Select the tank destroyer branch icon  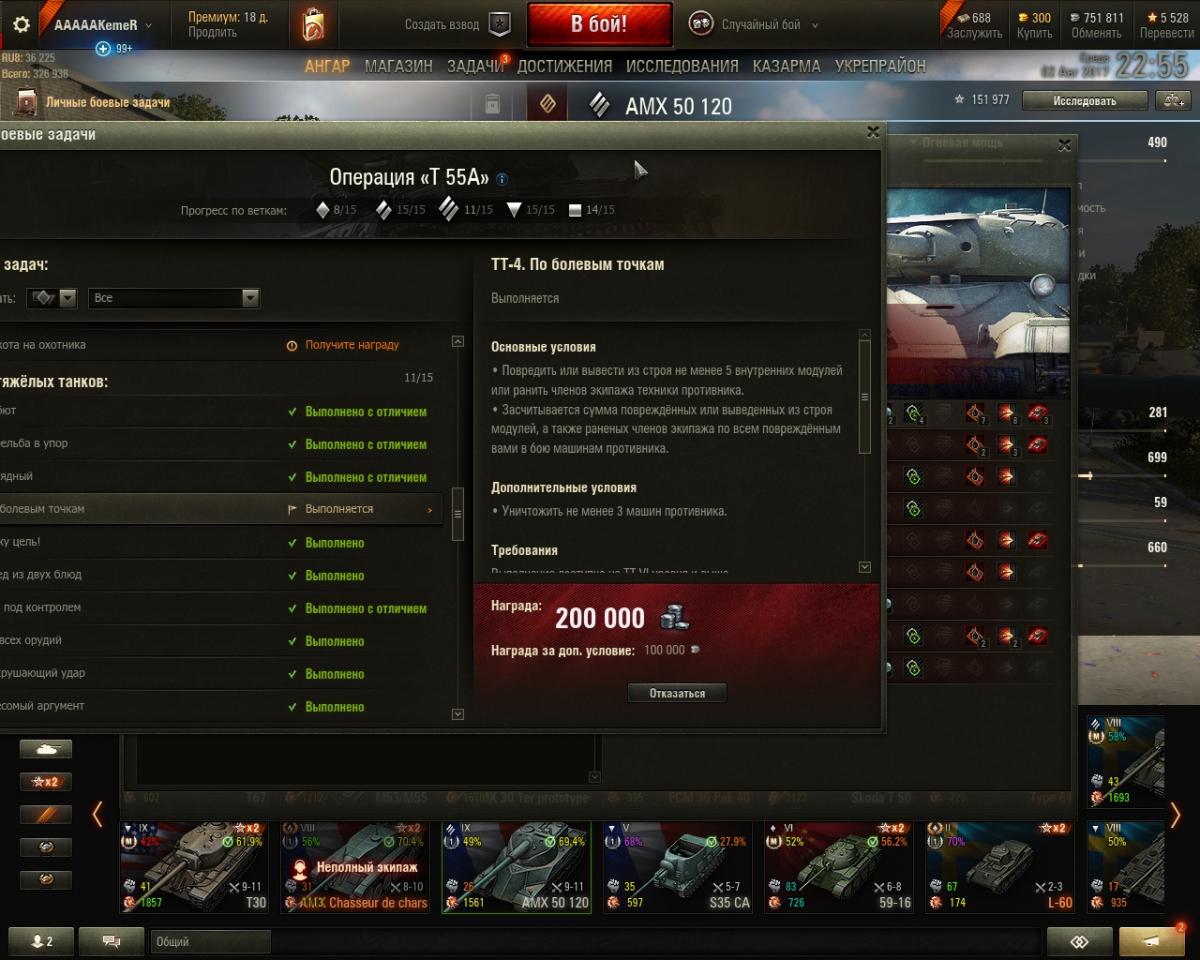pos(514,210)
